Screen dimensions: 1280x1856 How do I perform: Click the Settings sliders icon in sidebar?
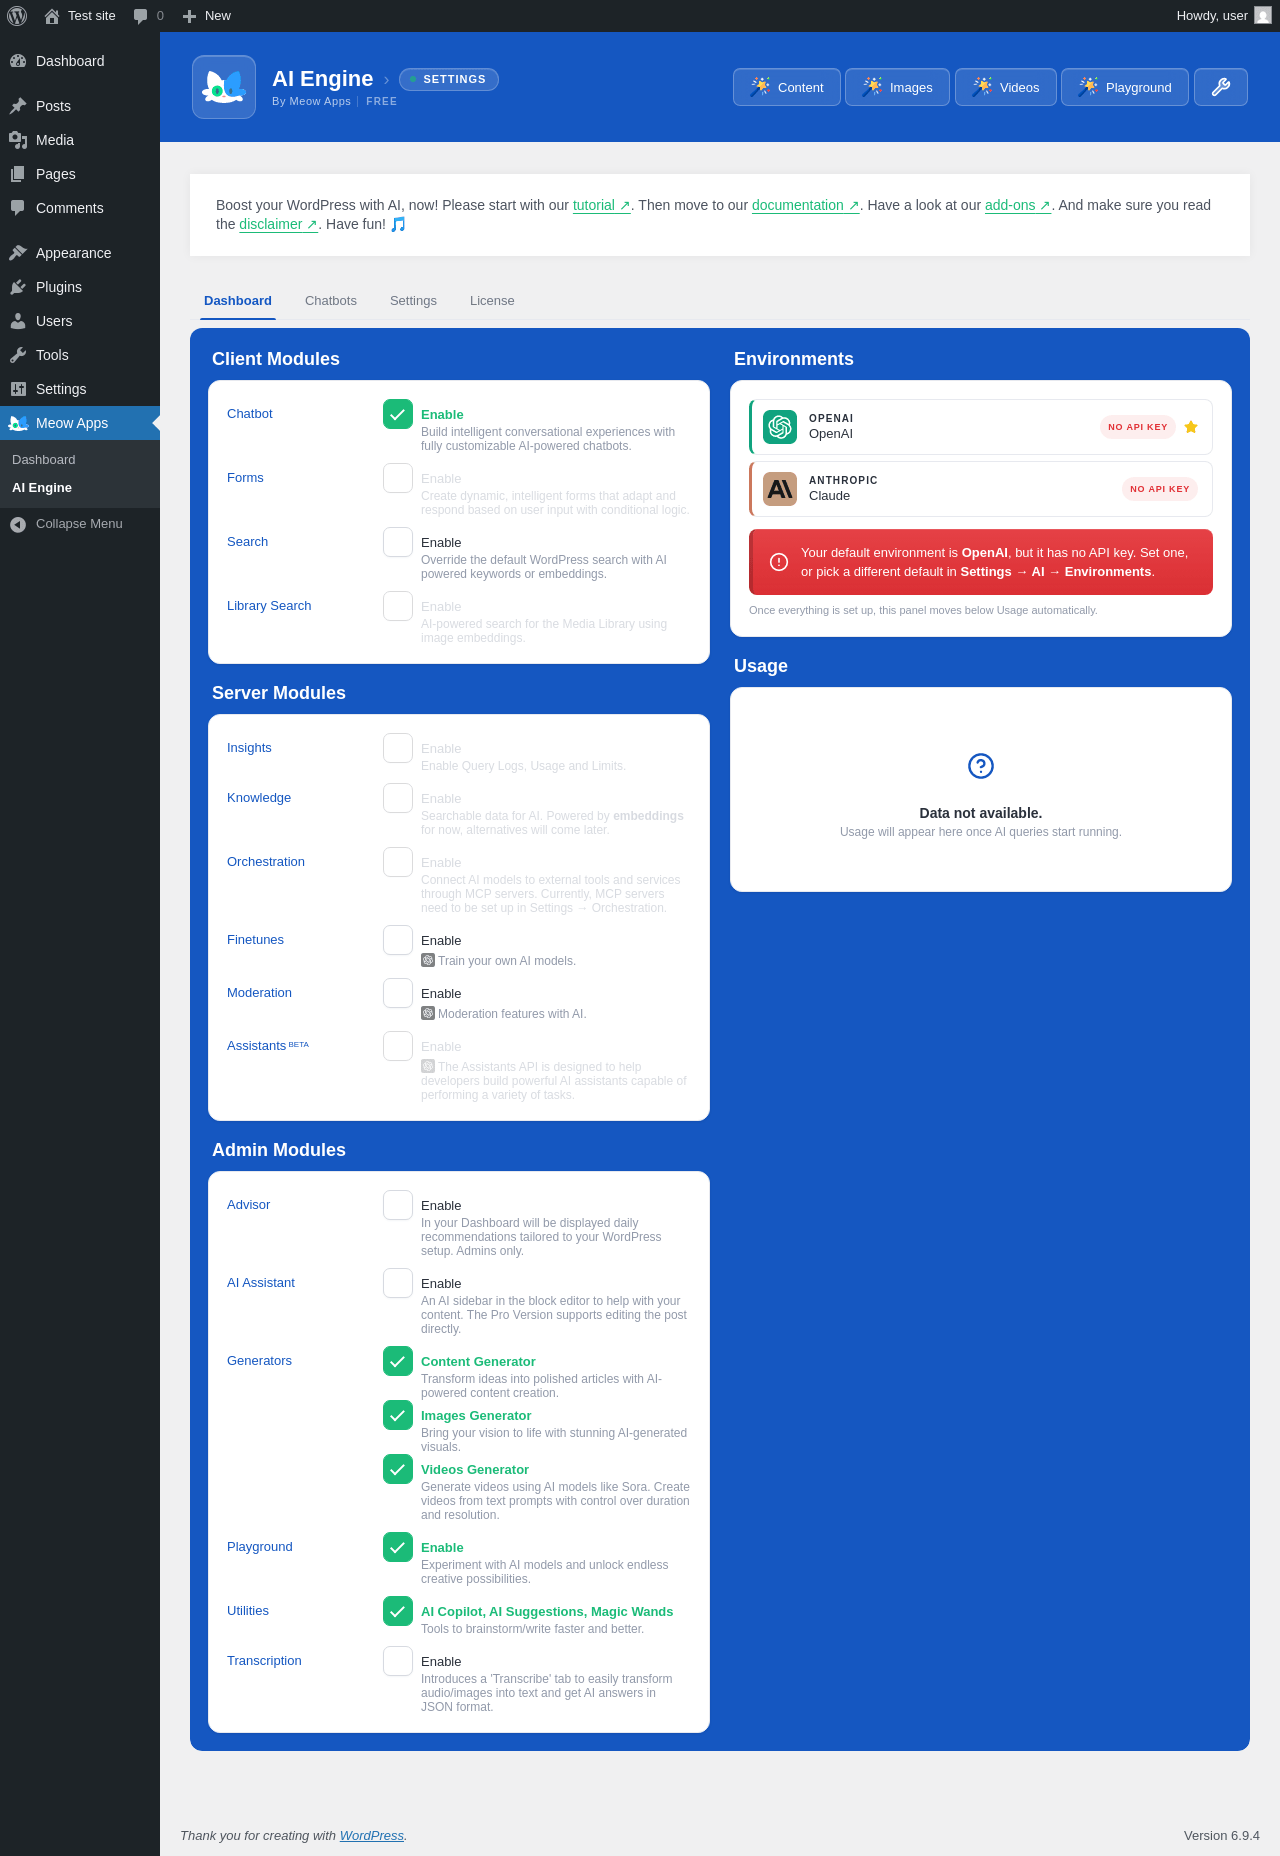18,389
